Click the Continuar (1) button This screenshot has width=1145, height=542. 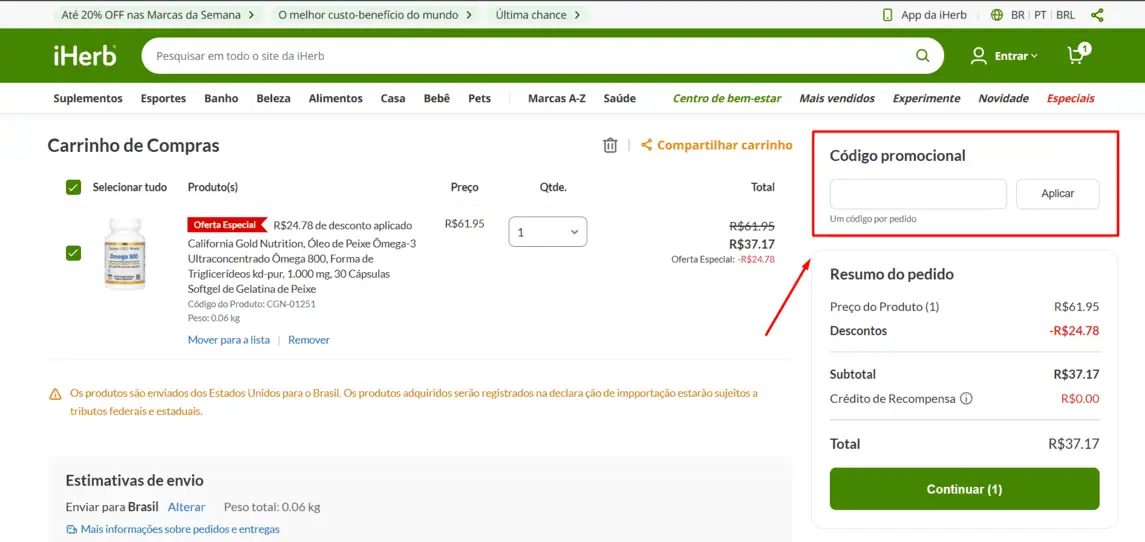pos(964,489)
